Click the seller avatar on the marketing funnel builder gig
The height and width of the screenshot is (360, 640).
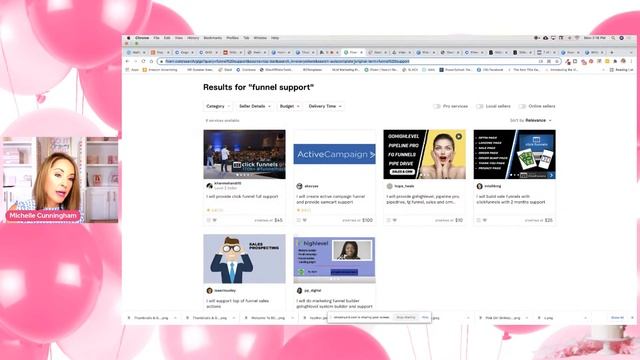pyautogui.click(x=299, y=291)
